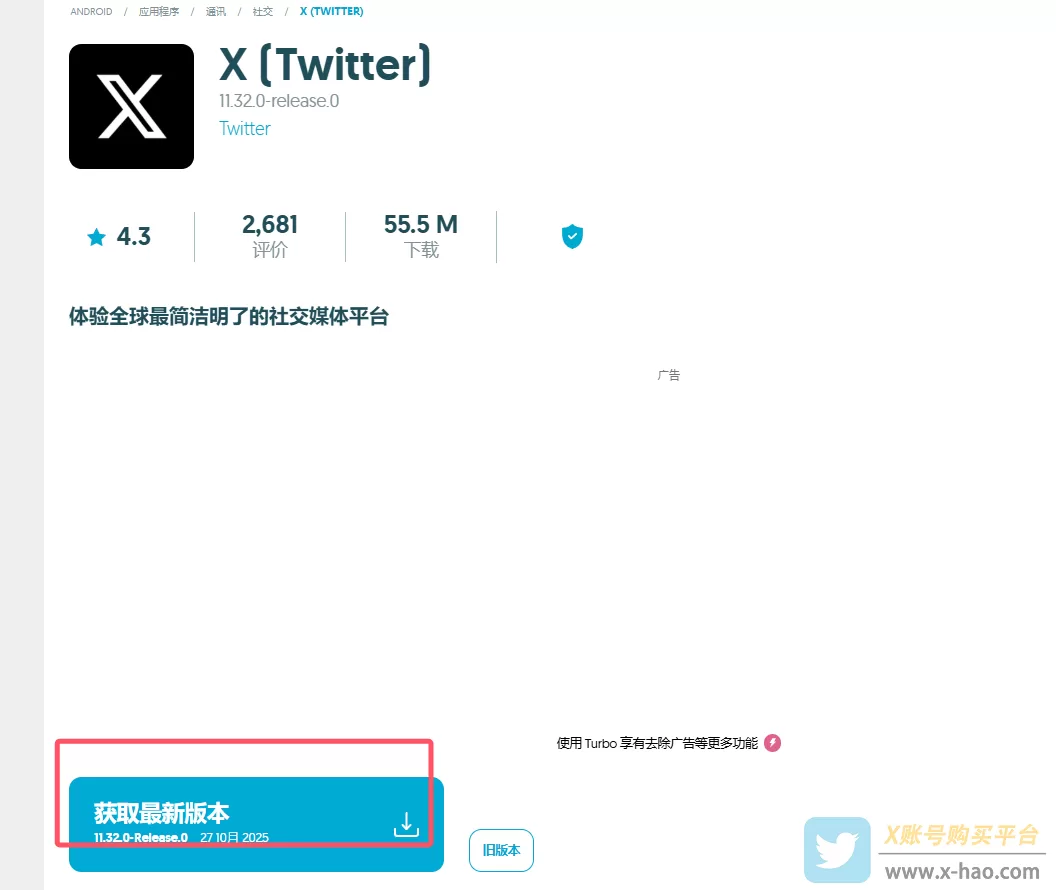View the 2,681 评价 reviews
This screenshot has height=890, width=1056.
click(x=269, y=236)
